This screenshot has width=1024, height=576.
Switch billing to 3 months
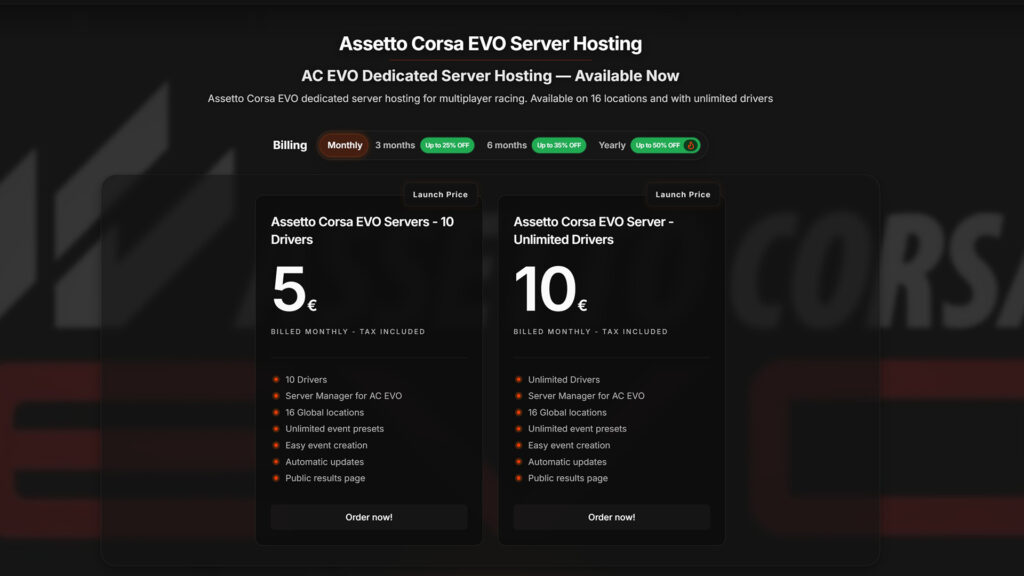click(394, 145)
